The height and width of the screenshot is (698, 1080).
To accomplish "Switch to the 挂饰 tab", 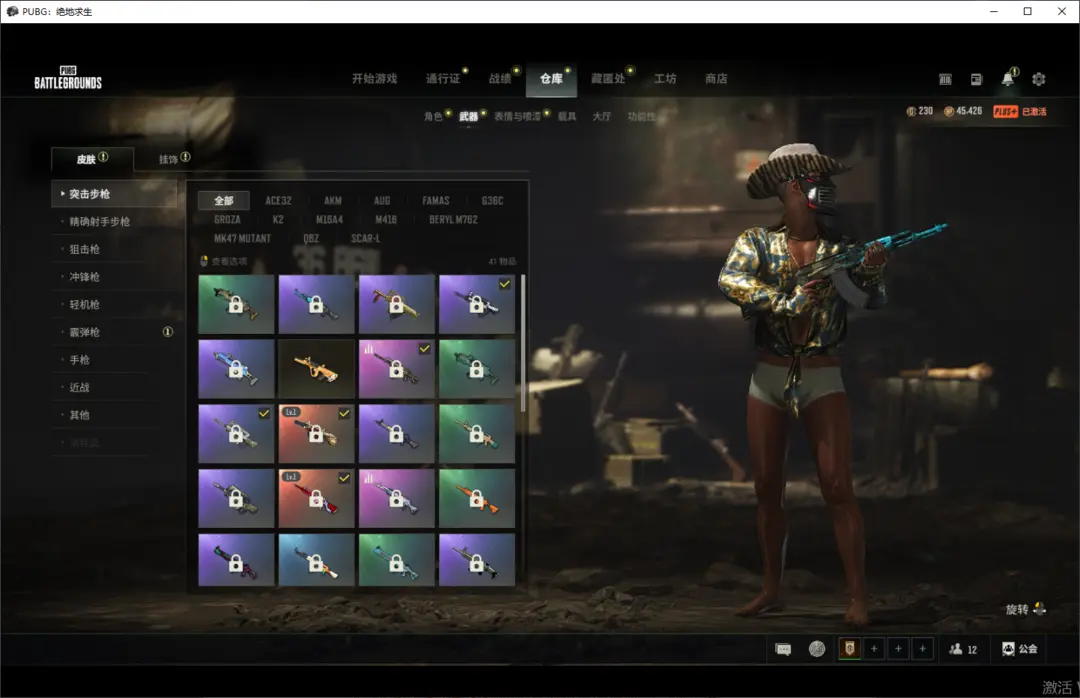I will coord(169,159).
